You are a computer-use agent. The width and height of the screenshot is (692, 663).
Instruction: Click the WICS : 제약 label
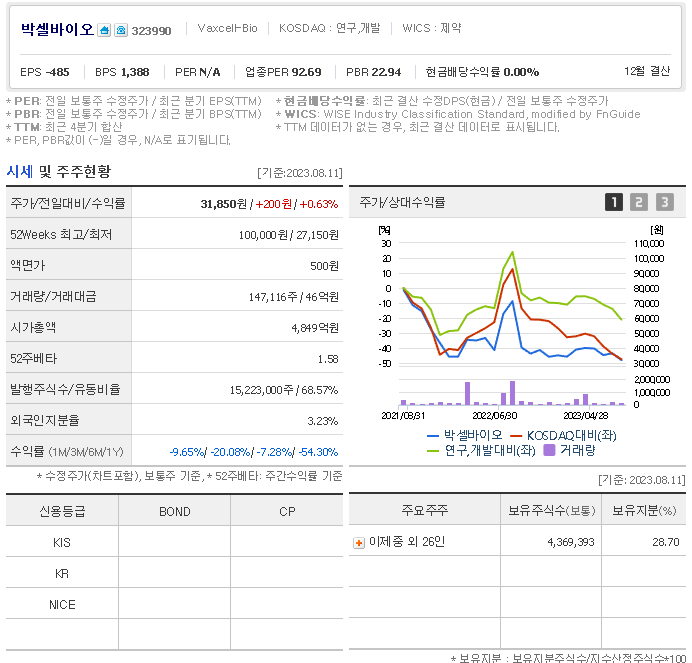click(432, 28)
